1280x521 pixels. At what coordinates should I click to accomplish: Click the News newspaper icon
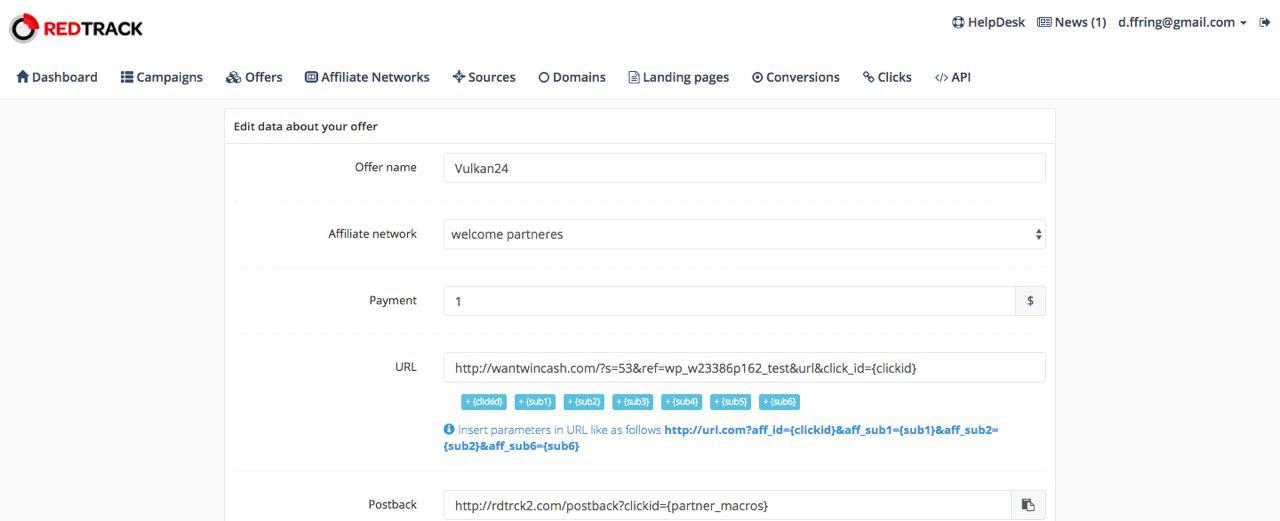click(1044, 22)
